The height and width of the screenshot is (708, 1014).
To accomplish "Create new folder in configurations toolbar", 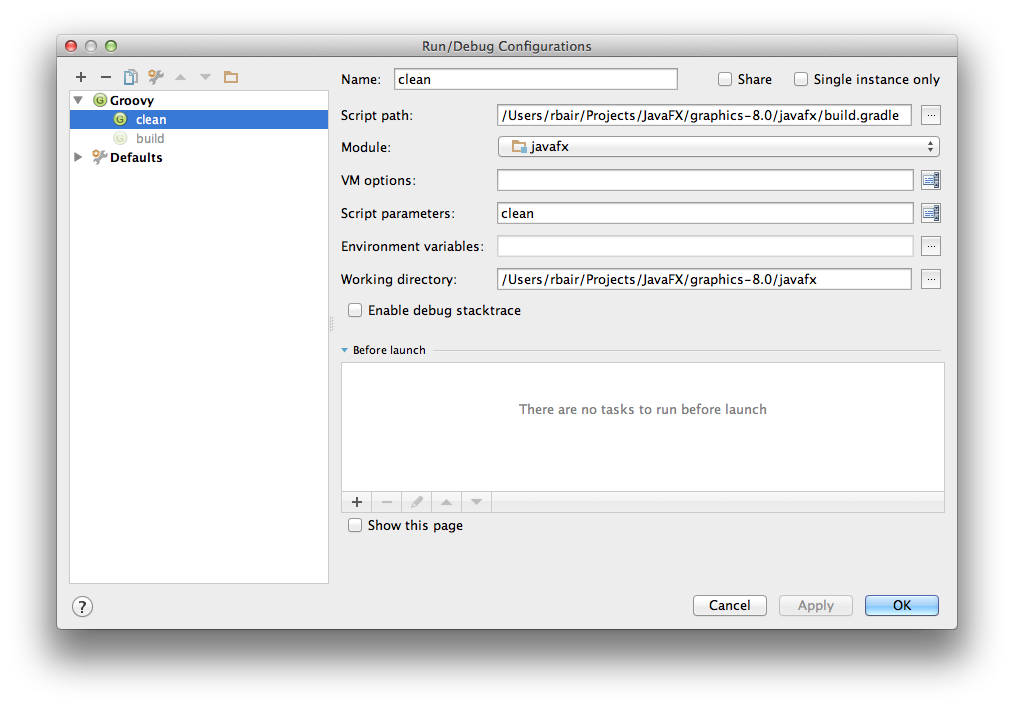I will [231, 77].
